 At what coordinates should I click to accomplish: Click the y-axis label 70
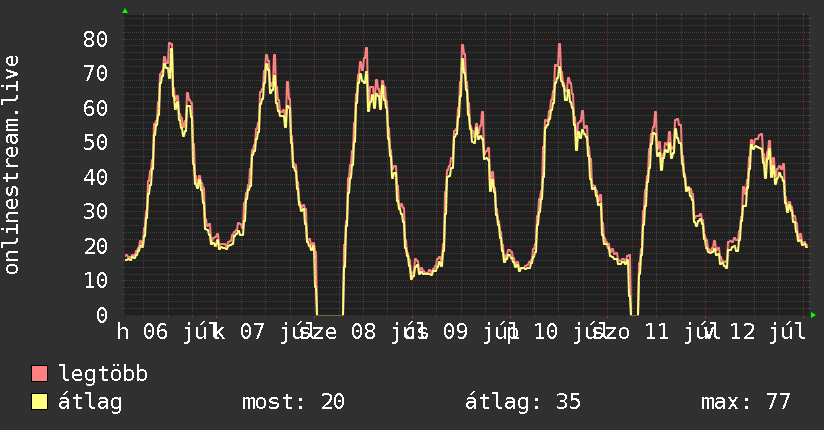point(96,74)
